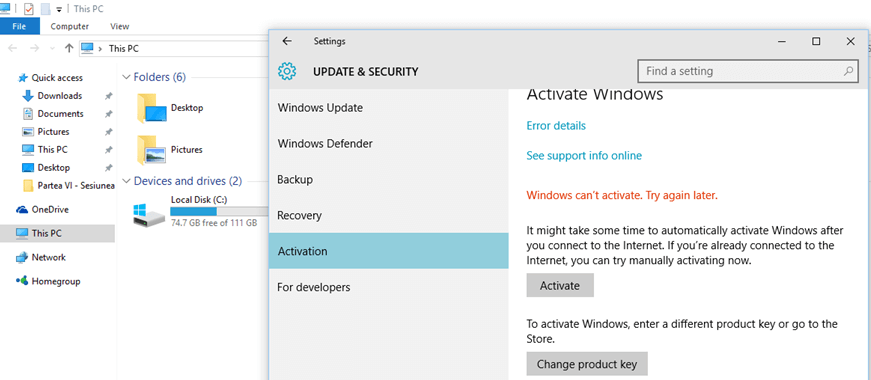
Task: Open Pictures in the navigation pane
Action: [x=53, y=132]
